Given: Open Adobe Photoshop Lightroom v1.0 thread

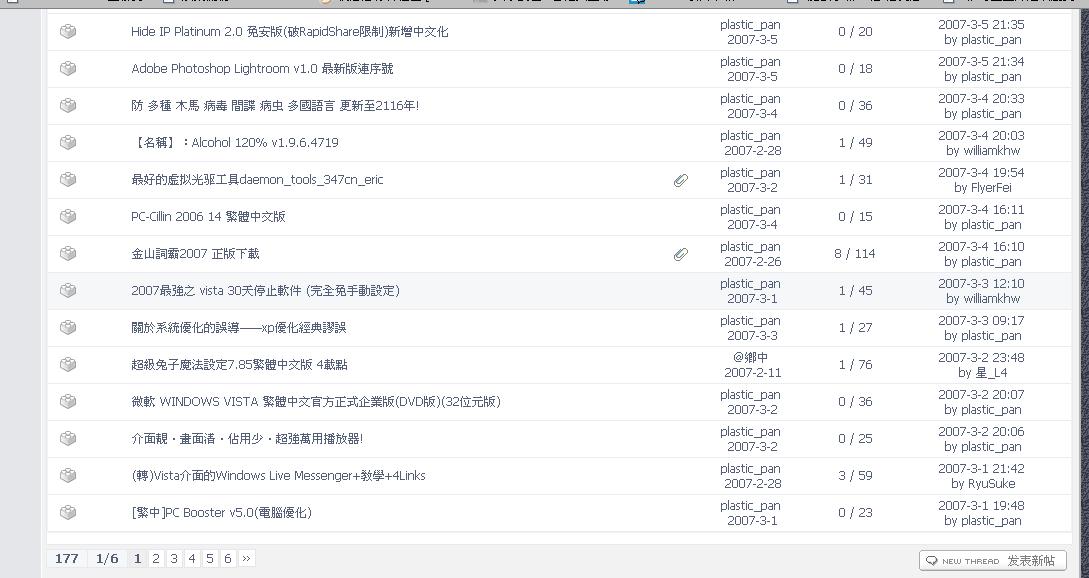Looking at the screenshot, I should [x=262, y=68].
